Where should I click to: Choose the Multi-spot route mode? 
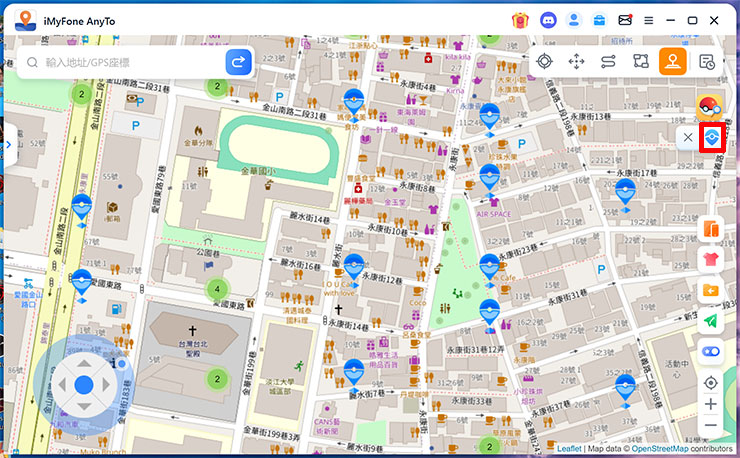[640, 62]
